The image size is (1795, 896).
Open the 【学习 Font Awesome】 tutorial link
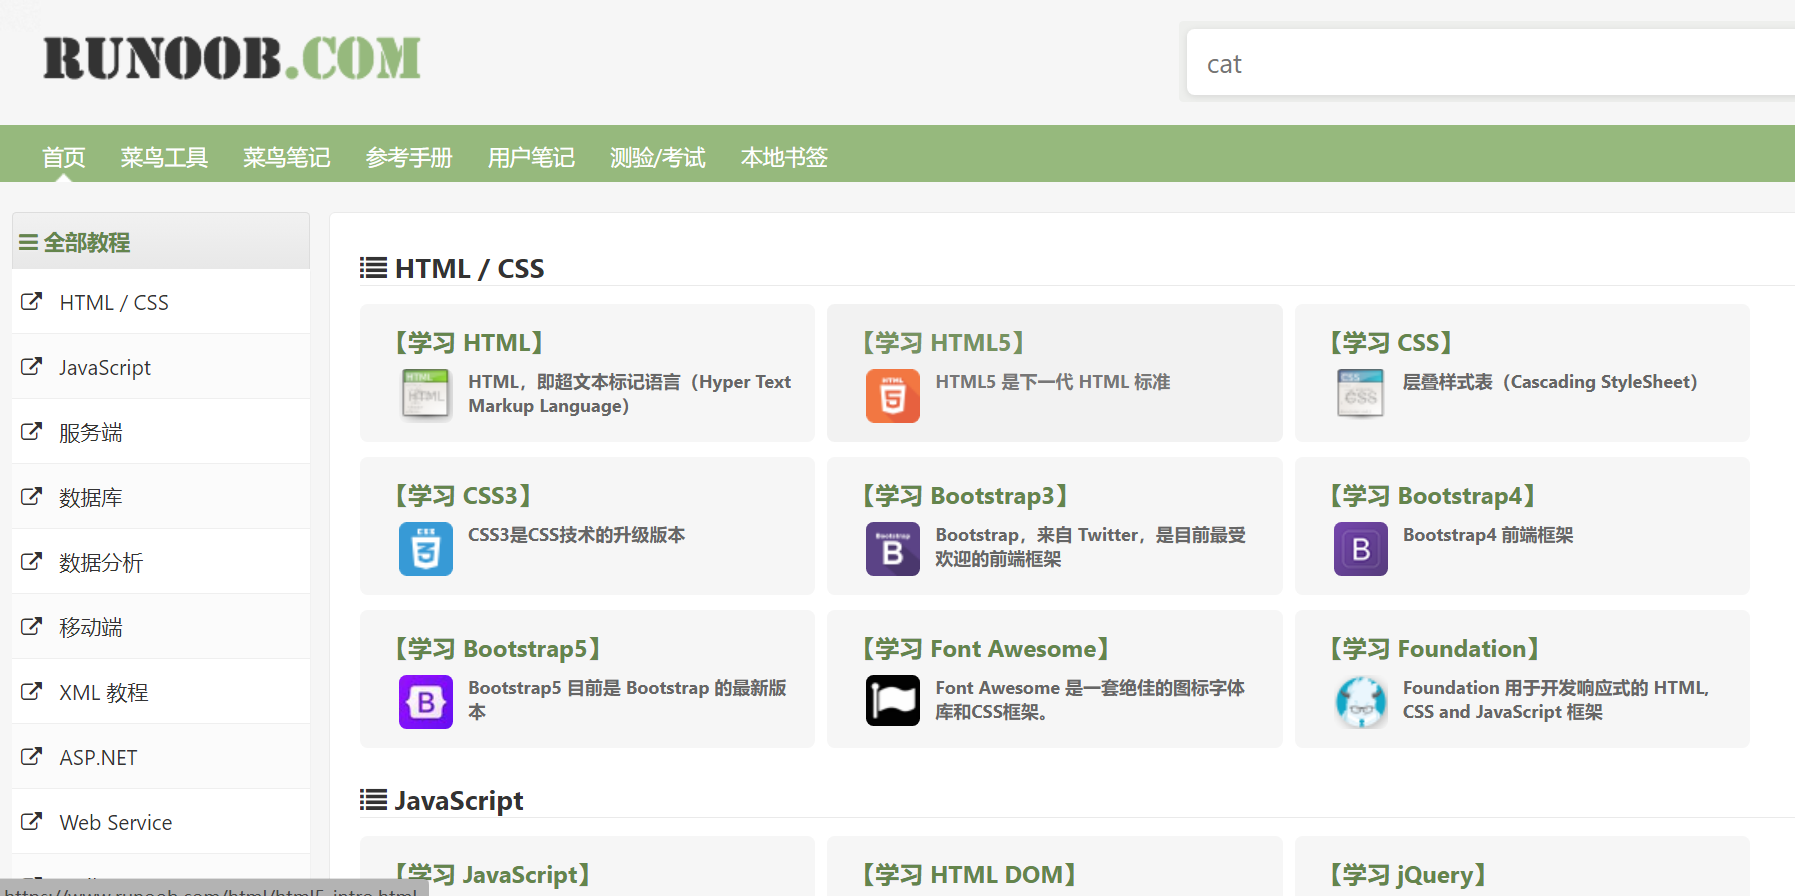(986, 649)
